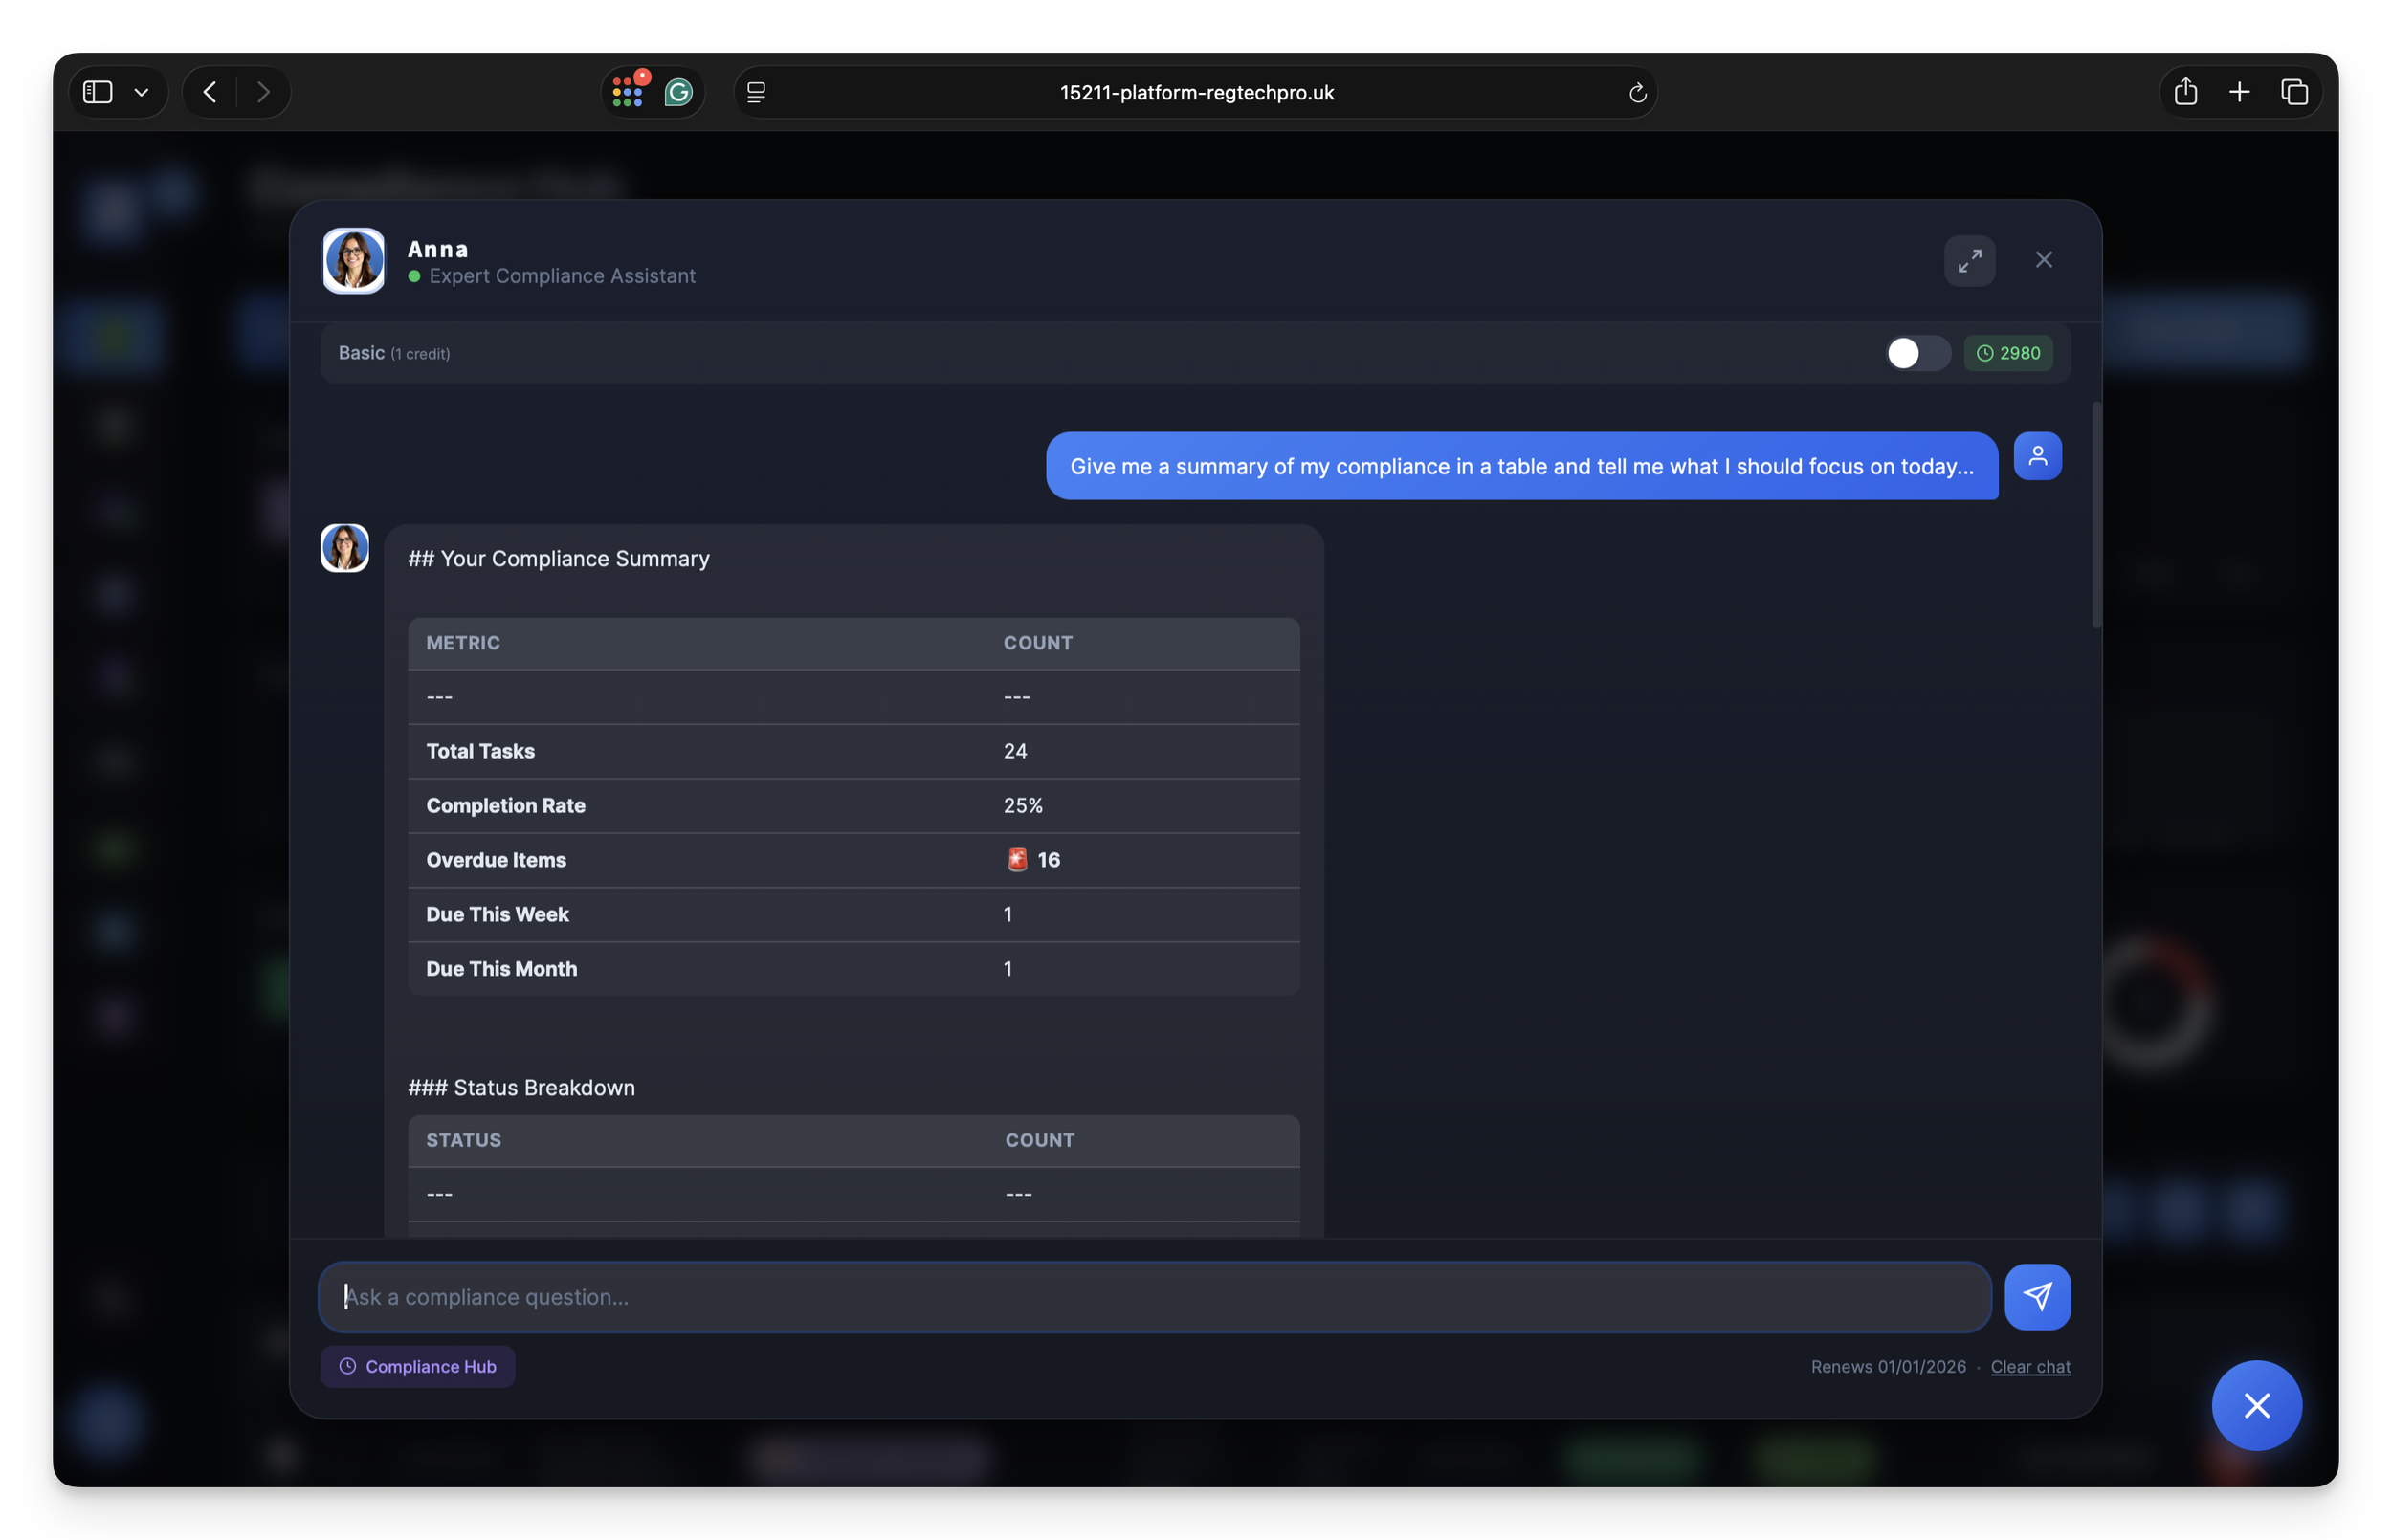
Task: Click the compliance question input field
Action: click(x=1155, y=1297)
